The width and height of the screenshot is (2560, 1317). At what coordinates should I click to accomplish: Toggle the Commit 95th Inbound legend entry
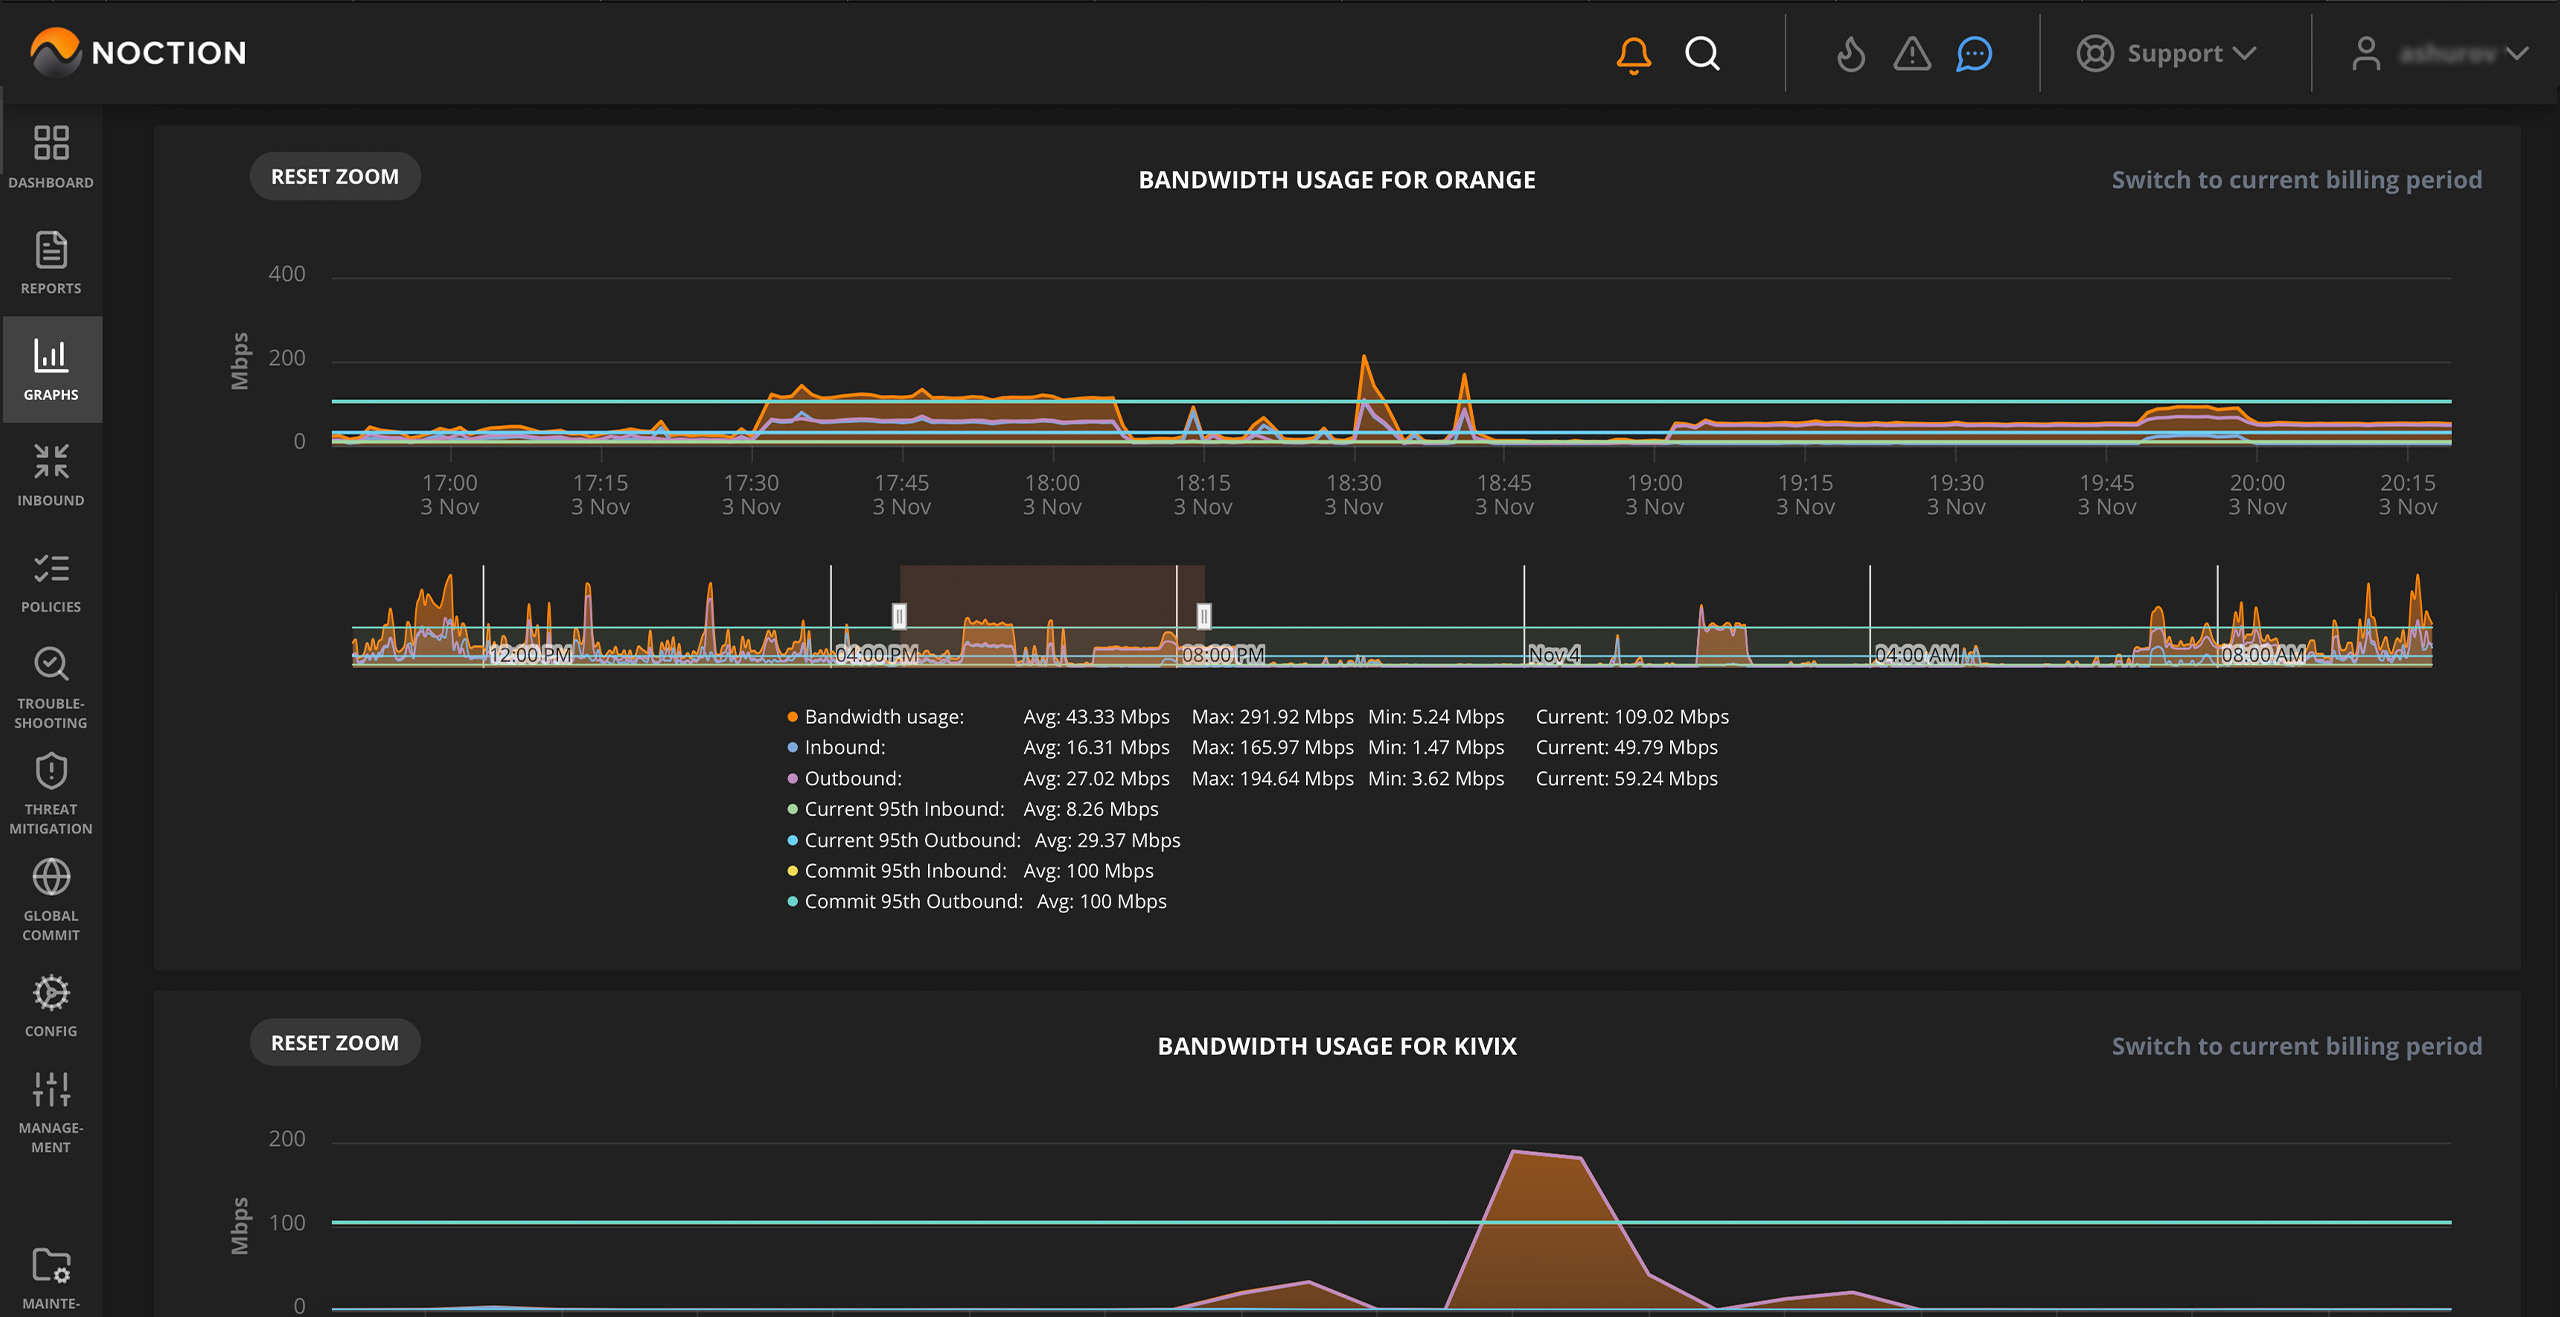point(903,871)
